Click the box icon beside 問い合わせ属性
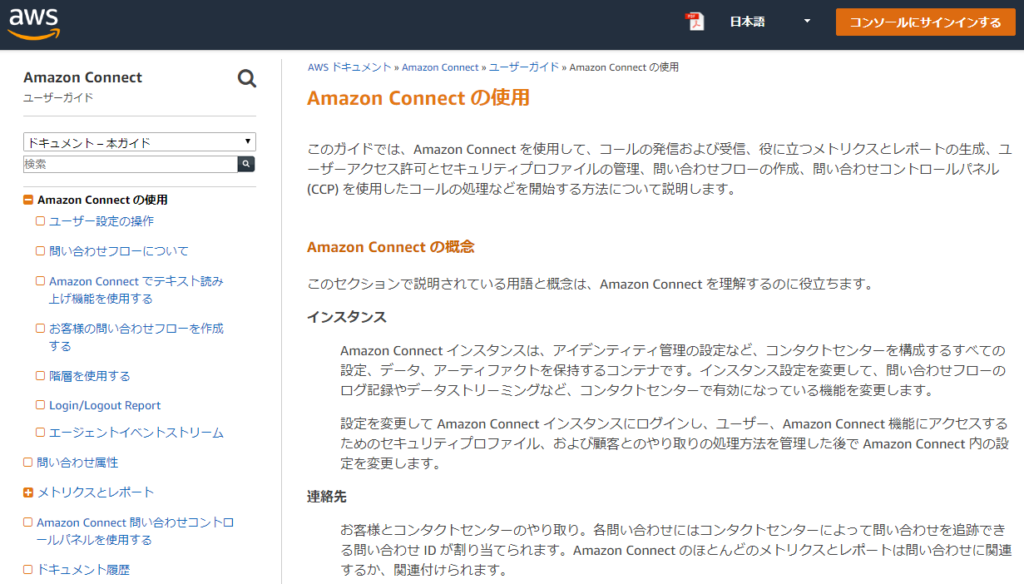This screenshot has height=584, width=1024. click(28, 462)
